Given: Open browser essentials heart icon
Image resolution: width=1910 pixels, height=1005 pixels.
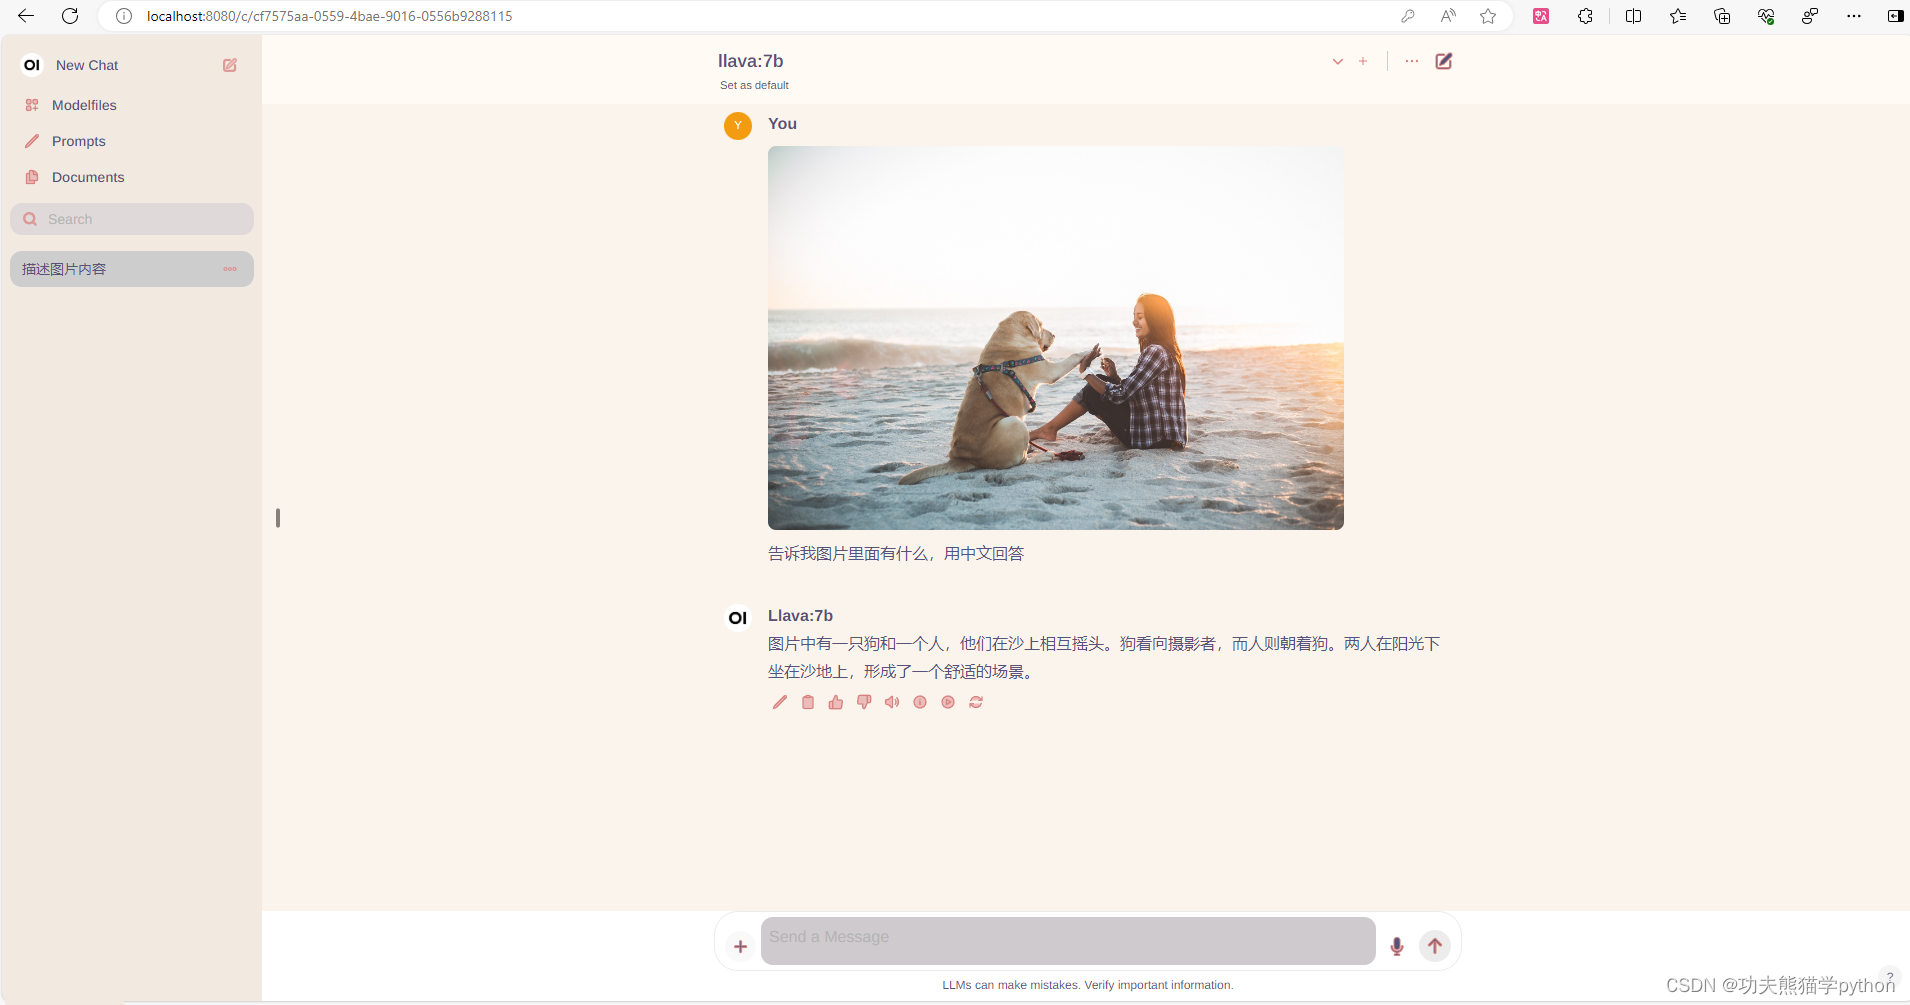Looking at the screenshot, I should pyautogui.click(x=1766, y=16).
